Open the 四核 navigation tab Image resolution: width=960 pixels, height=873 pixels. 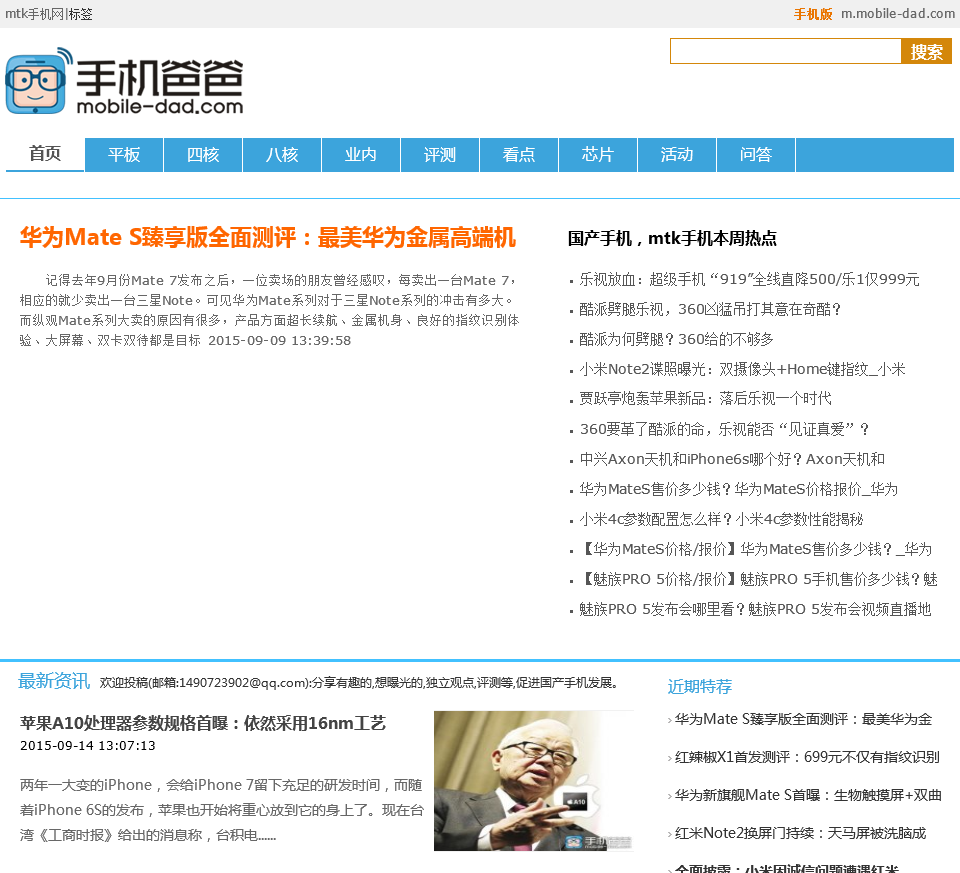tap(203, 154)
